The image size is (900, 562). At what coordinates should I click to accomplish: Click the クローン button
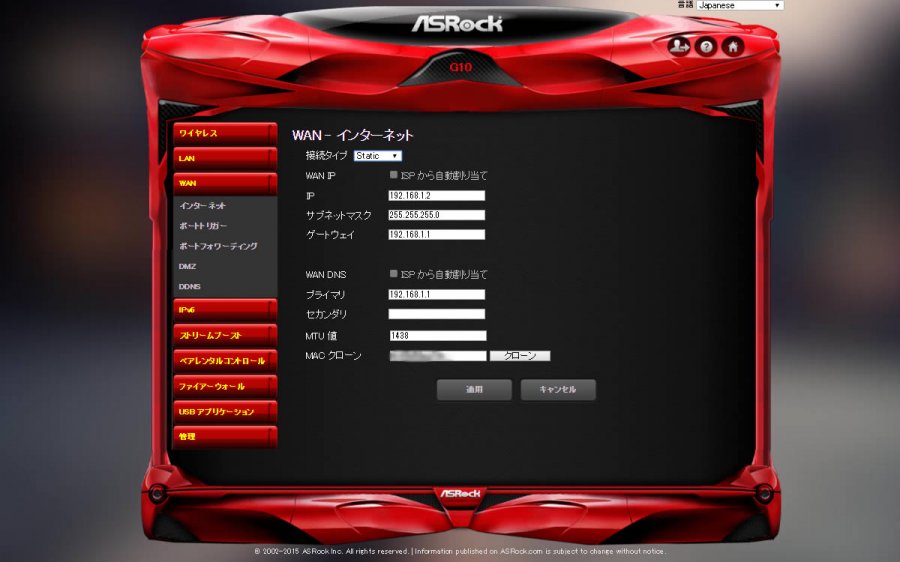pyautogui.click(x=520, y=356)
